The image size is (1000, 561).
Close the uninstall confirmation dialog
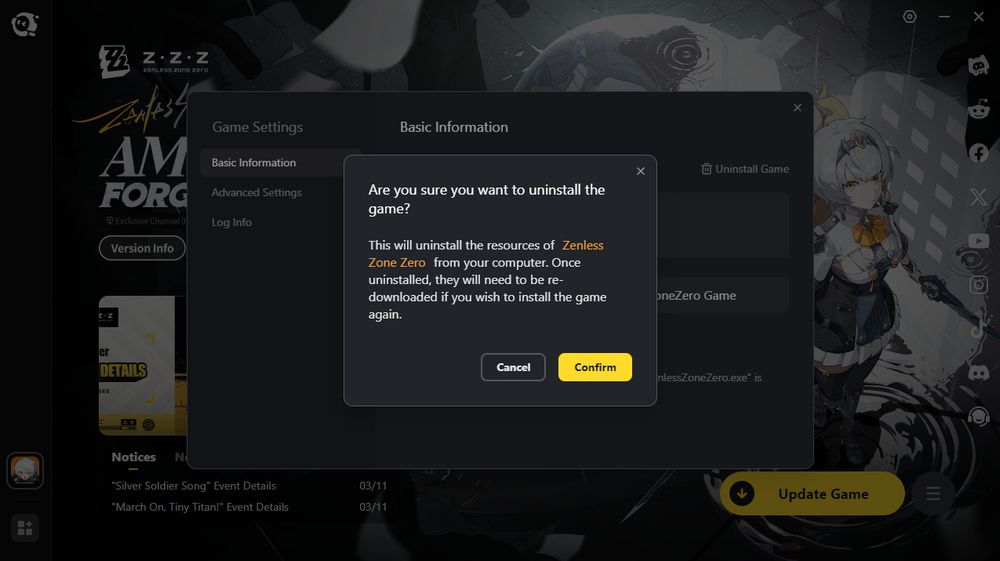[x=640, y=171]
